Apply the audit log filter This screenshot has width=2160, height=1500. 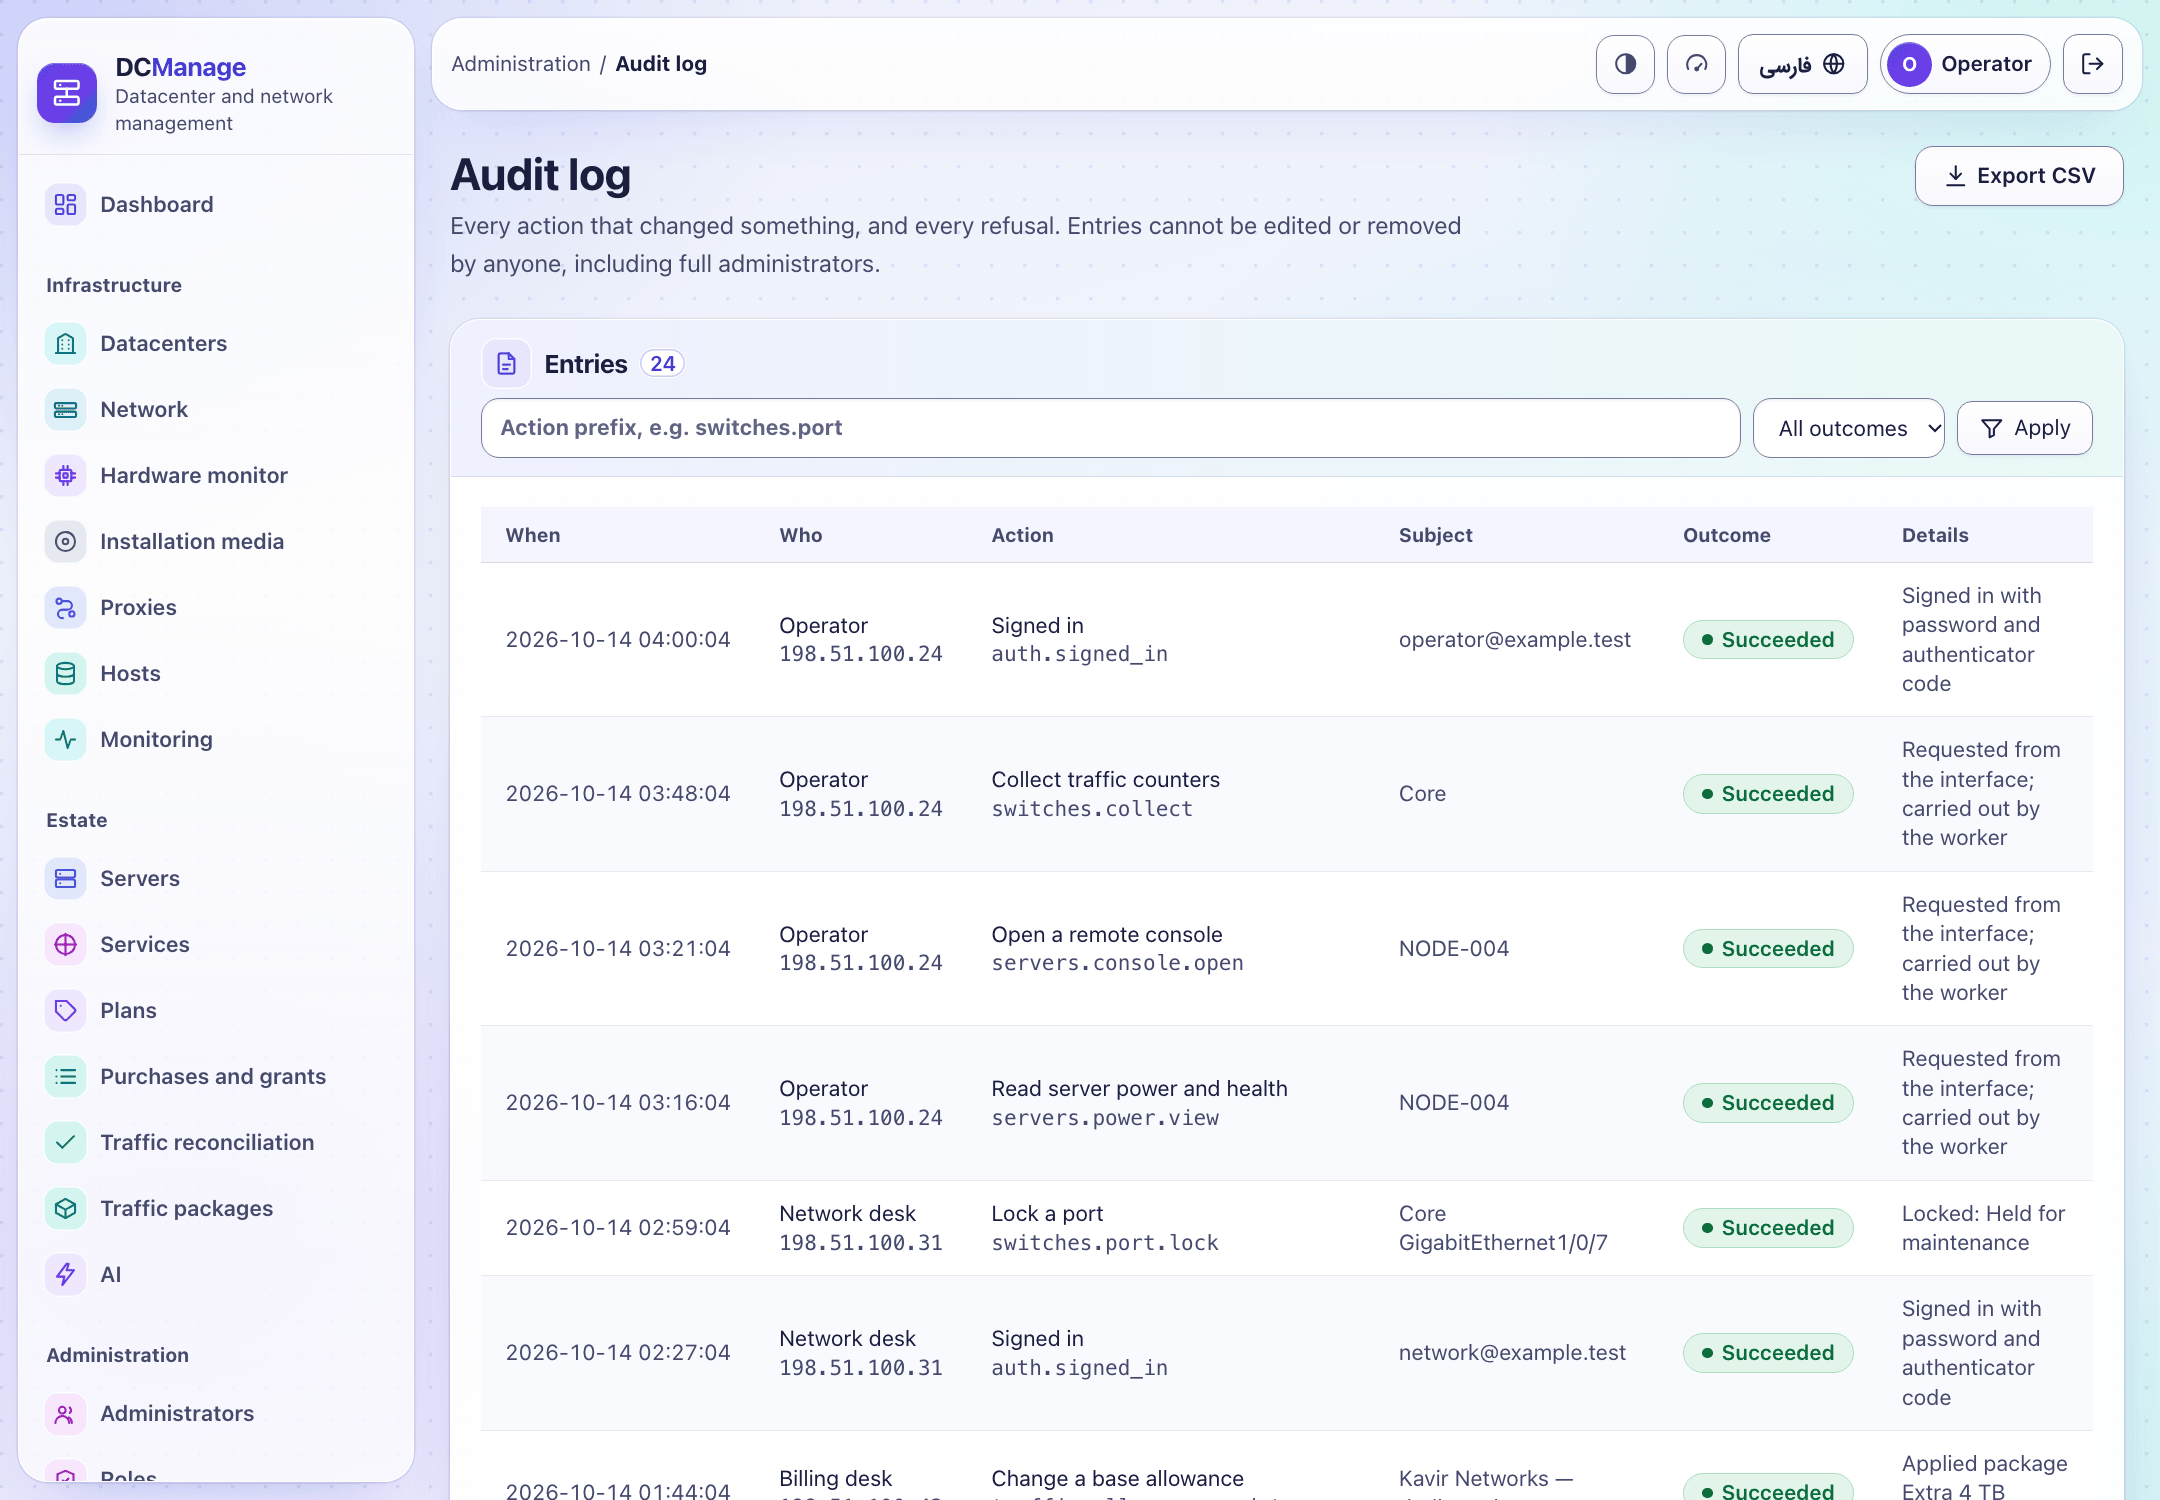click(x=2024, y=428)
